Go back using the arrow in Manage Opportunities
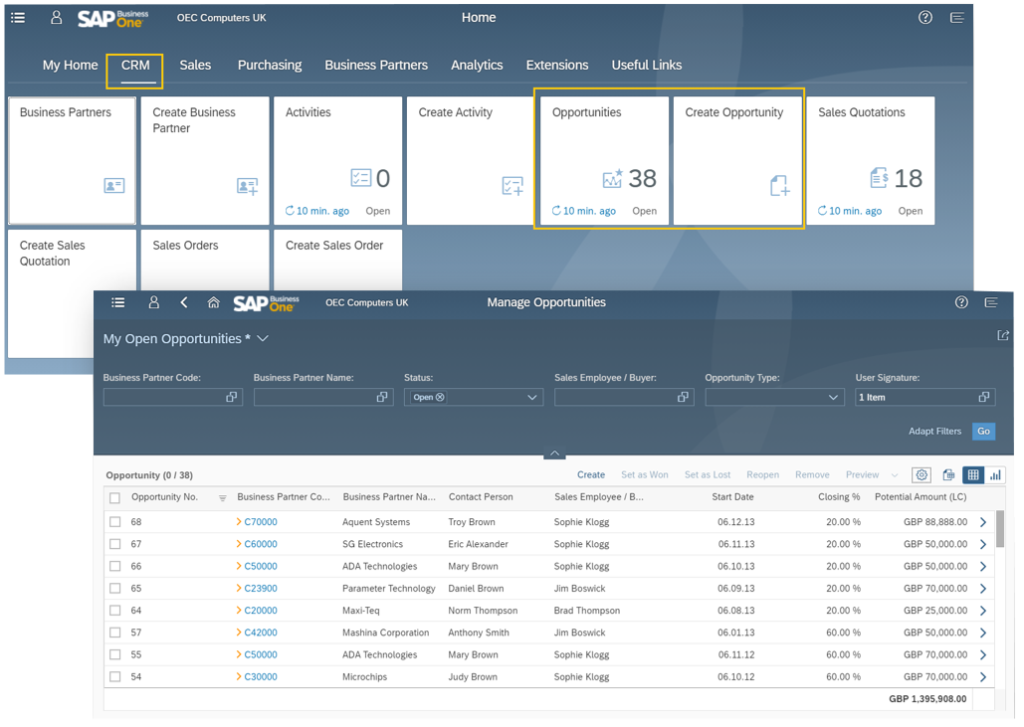This screenshot has height=727, width=1024. (184, 302)
